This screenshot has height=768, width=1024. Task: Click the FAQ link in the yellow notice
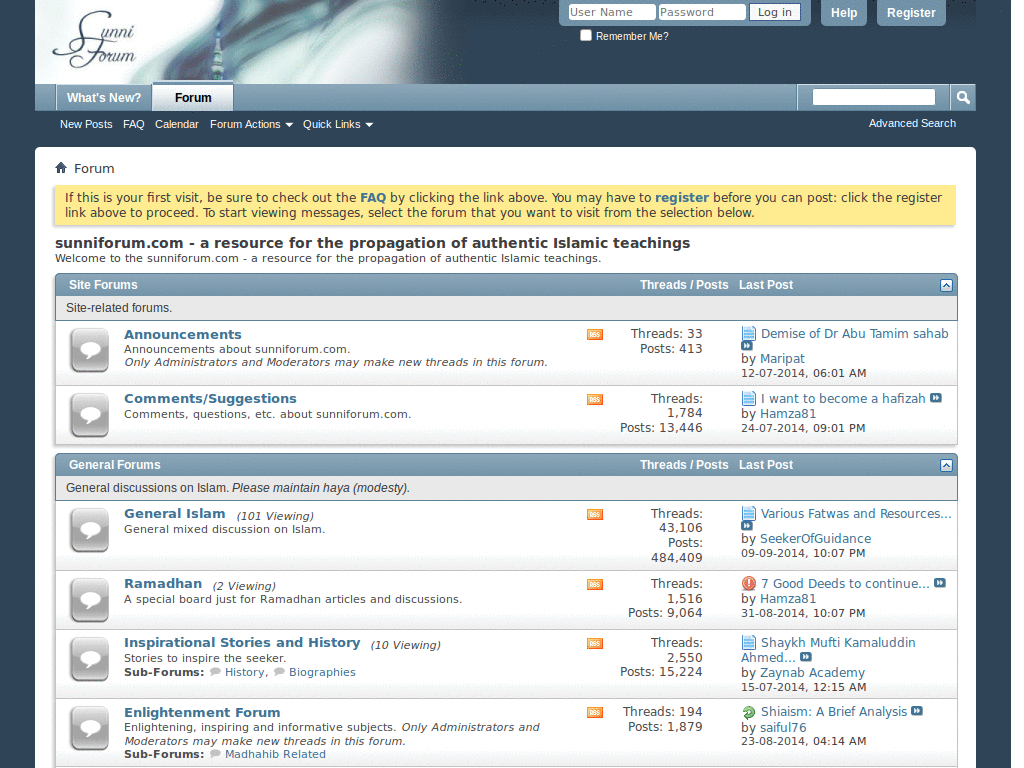pyautogui.click(x=373, y=197)
